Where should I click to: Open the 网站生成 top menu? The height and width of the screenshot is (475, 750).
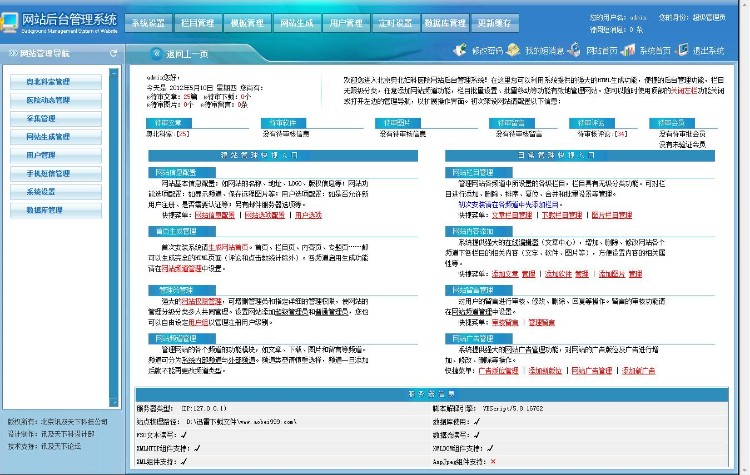297,23
